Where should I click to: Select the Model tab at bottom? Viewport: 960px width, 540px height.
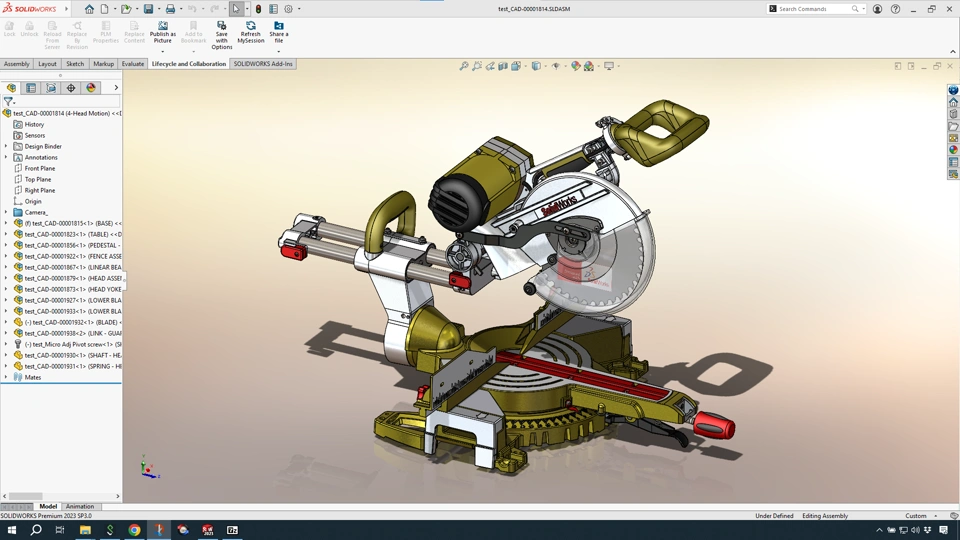[48, 506]
